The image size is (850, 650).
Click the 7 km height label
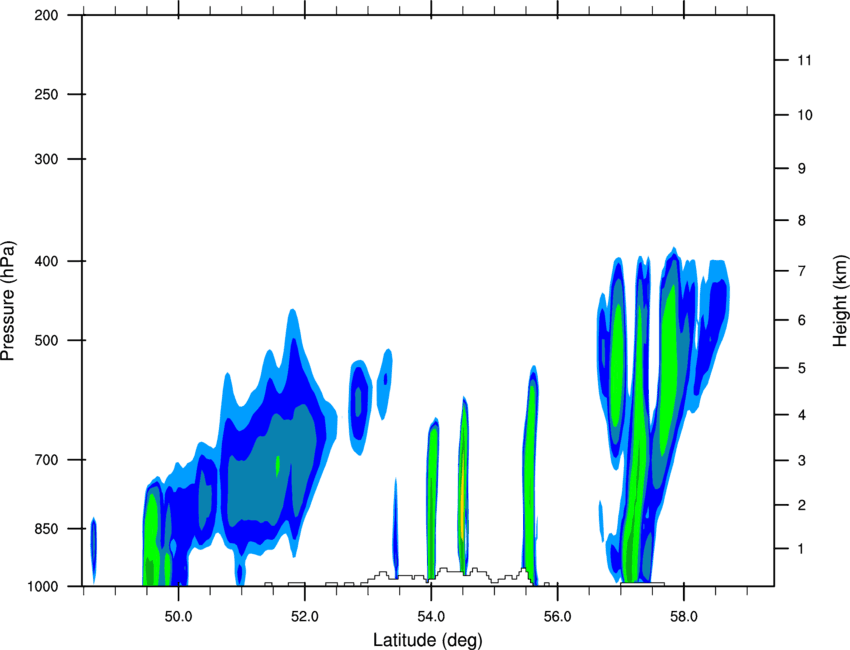[x=802, y=271]
